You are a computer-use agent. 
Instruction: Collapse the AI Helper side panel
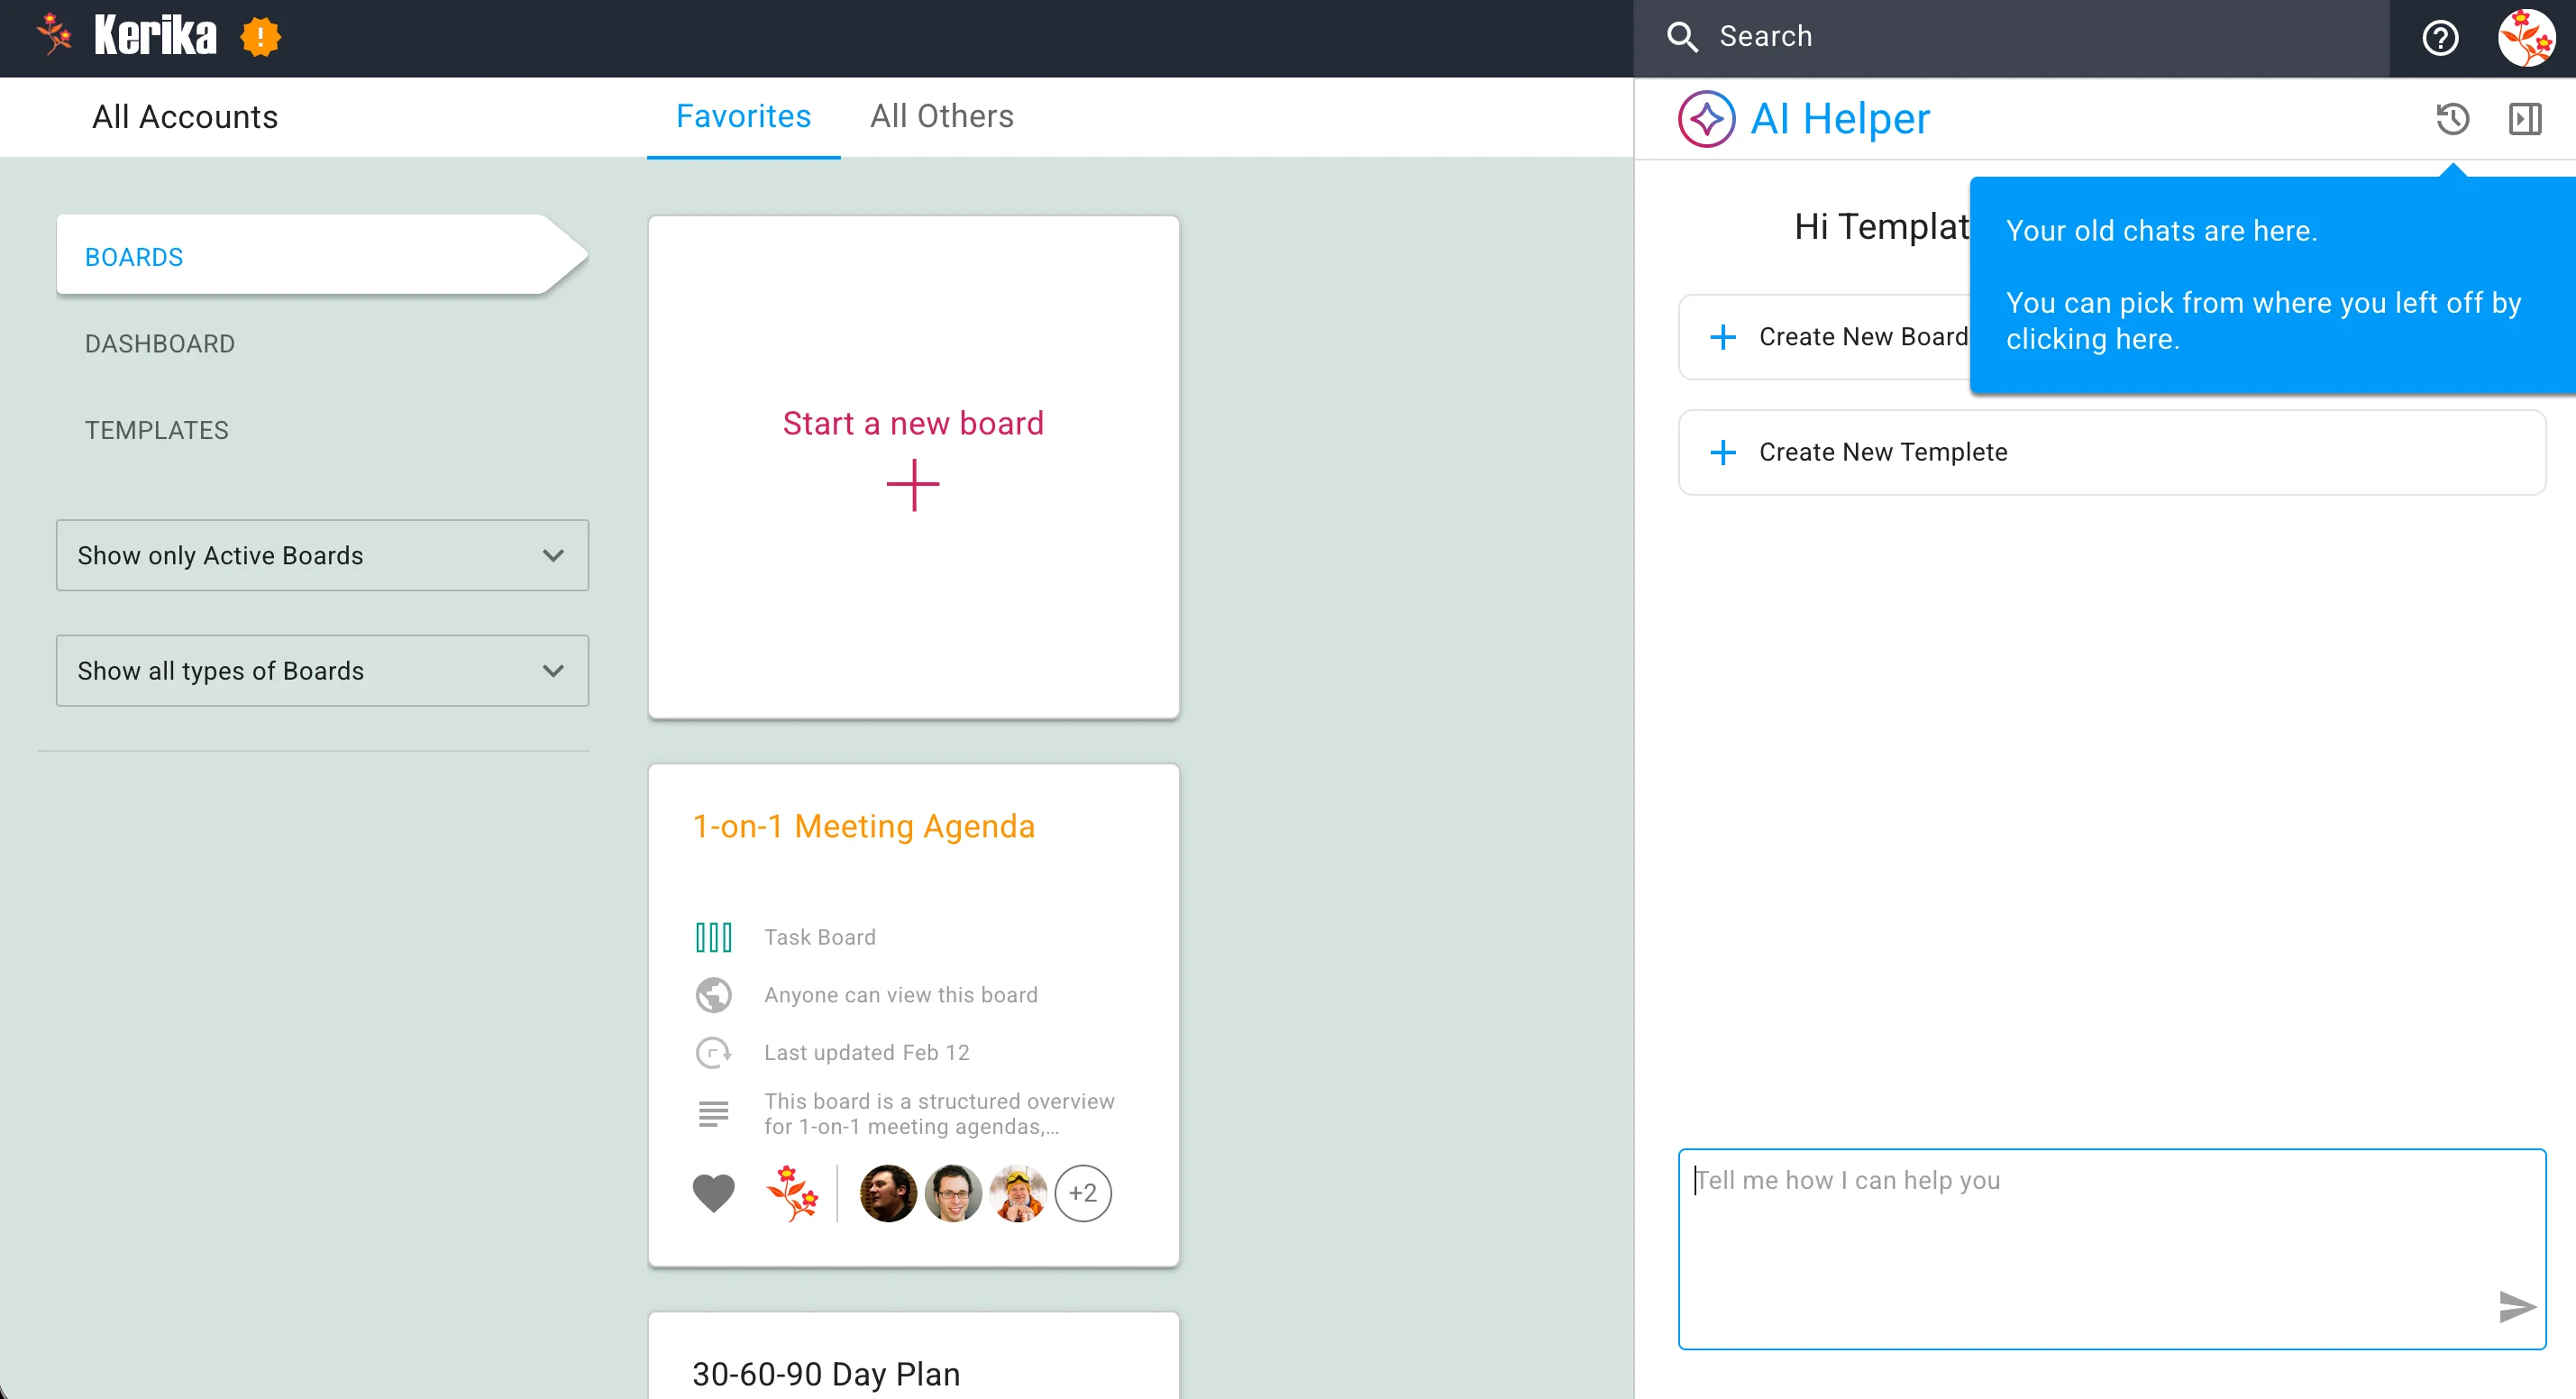pos(2524,119)
